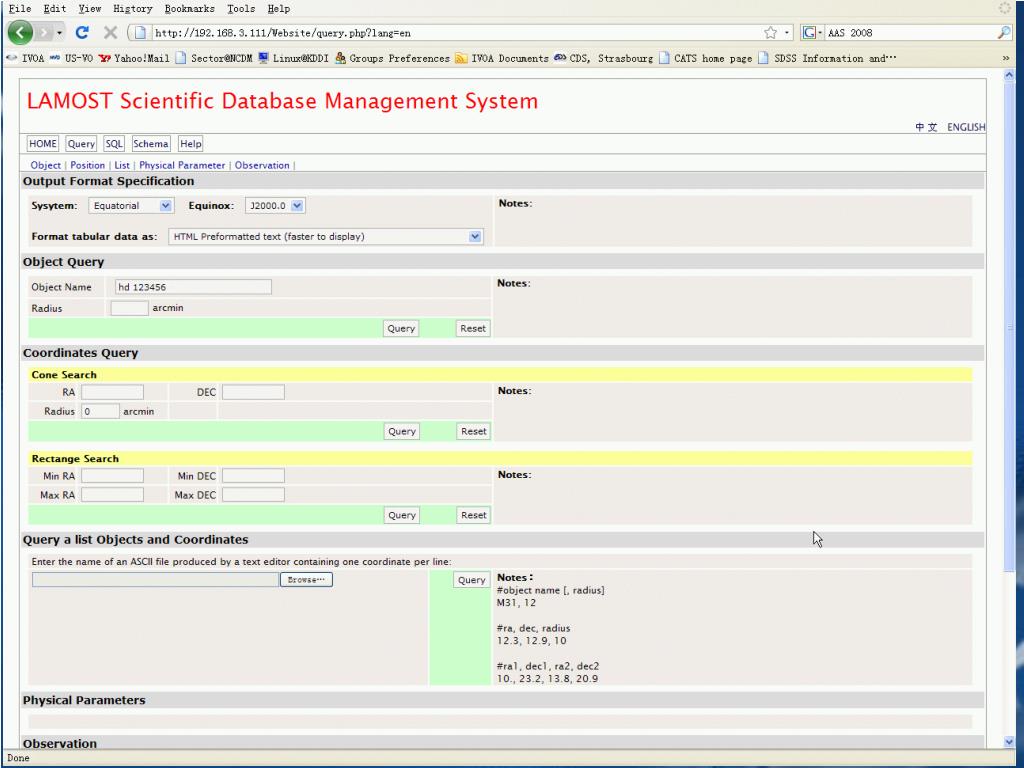Open the Bookmarks menu
This screenshot has width=1024, height=768.
pyautogui.click(x=189, y=8)
